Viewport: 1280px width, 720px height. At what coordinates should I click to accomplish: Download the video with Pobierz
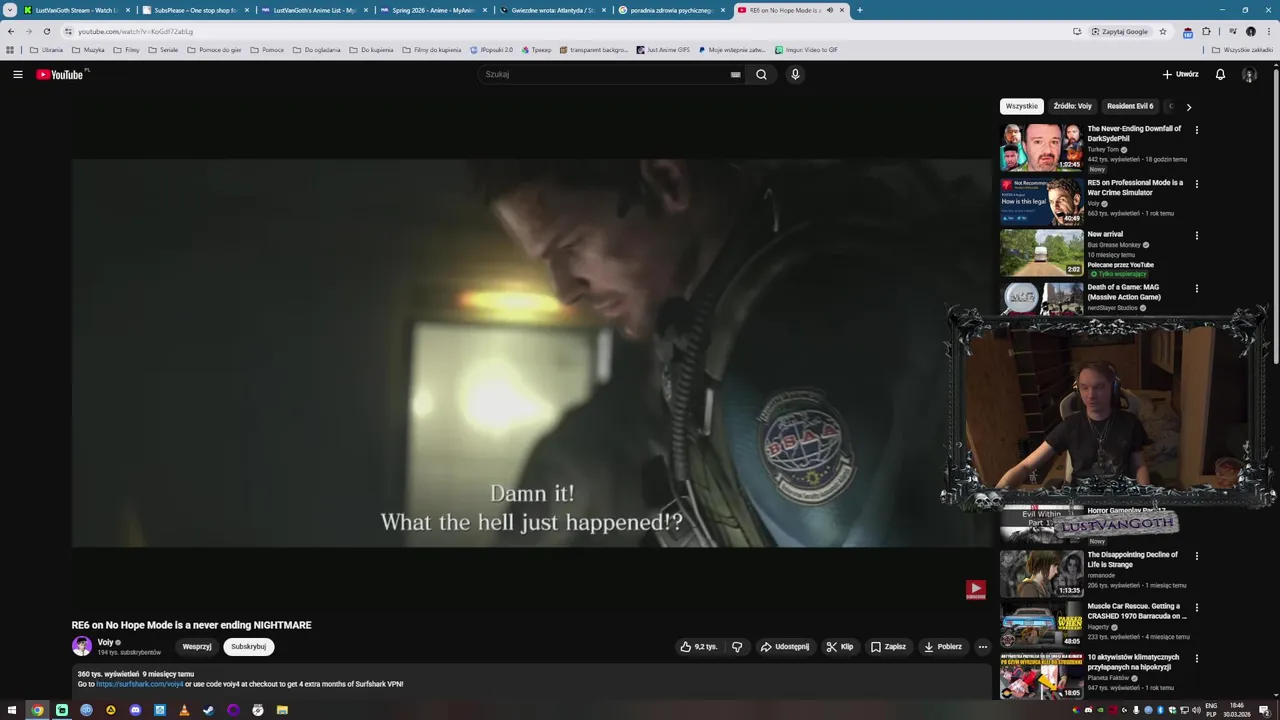point(943,647)
